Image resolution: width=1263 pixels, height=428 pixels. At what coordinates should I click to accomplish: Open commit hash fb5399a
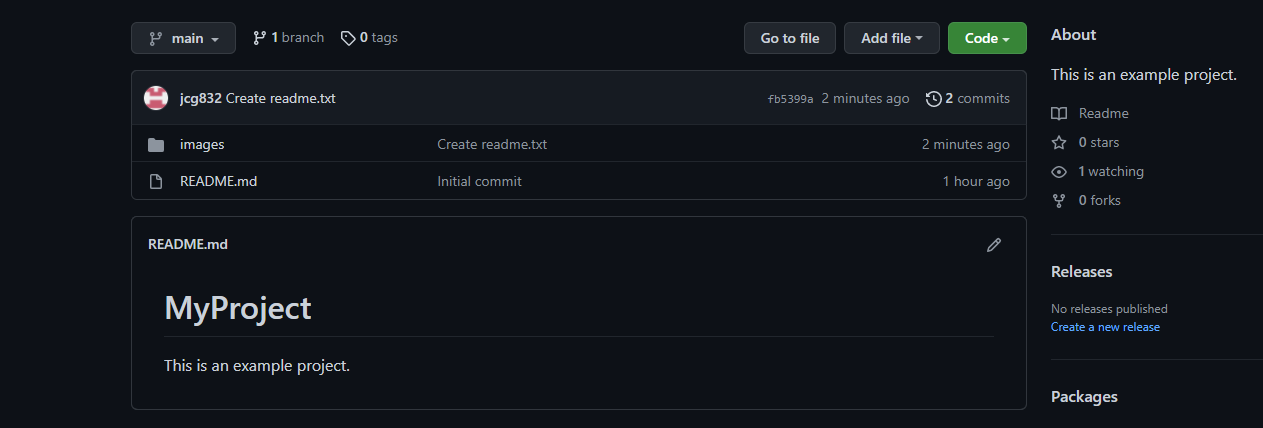790,99
